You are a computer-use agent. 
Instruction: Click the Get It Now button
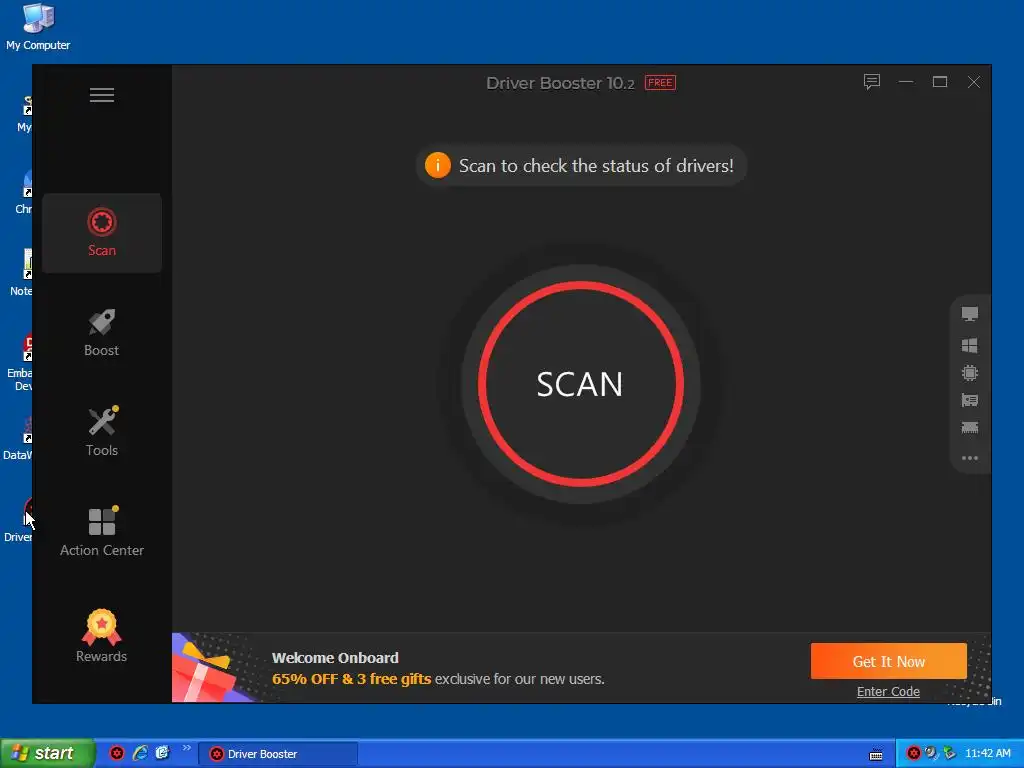[888, 662]
